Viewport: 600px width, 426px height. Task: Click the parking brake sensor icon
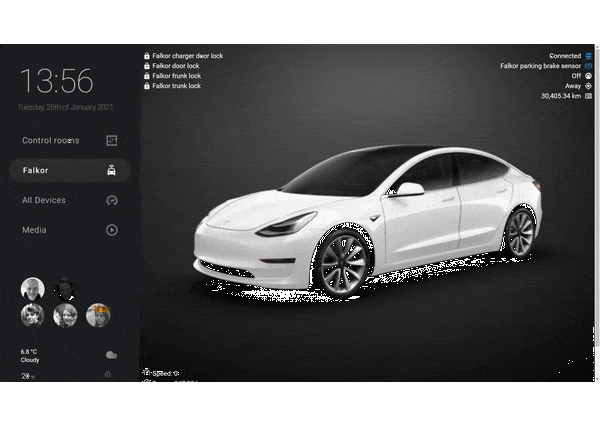(x=589, y=66)
